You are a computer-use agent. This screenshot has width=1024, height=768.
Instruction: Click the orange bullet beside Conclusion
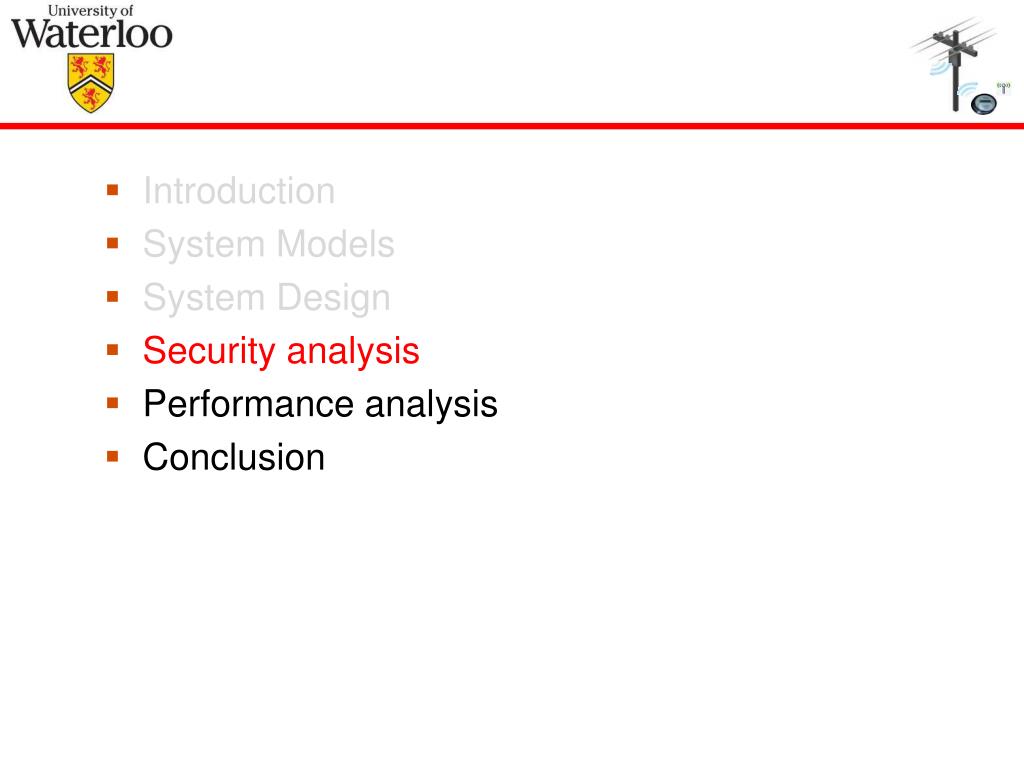[112, 456]
